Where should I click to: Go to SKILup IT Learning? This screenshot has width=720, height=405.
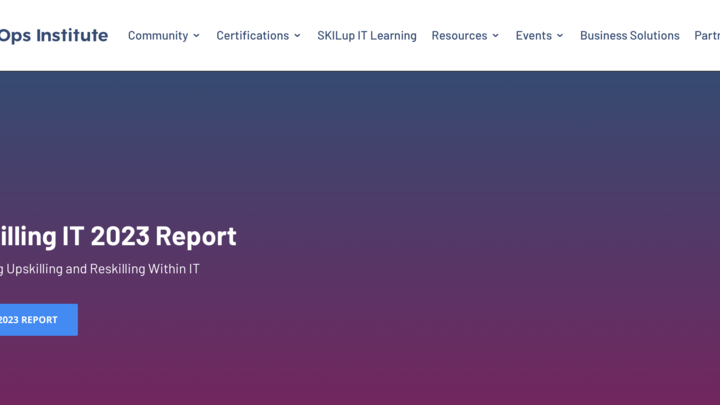[x=367, y=35]
